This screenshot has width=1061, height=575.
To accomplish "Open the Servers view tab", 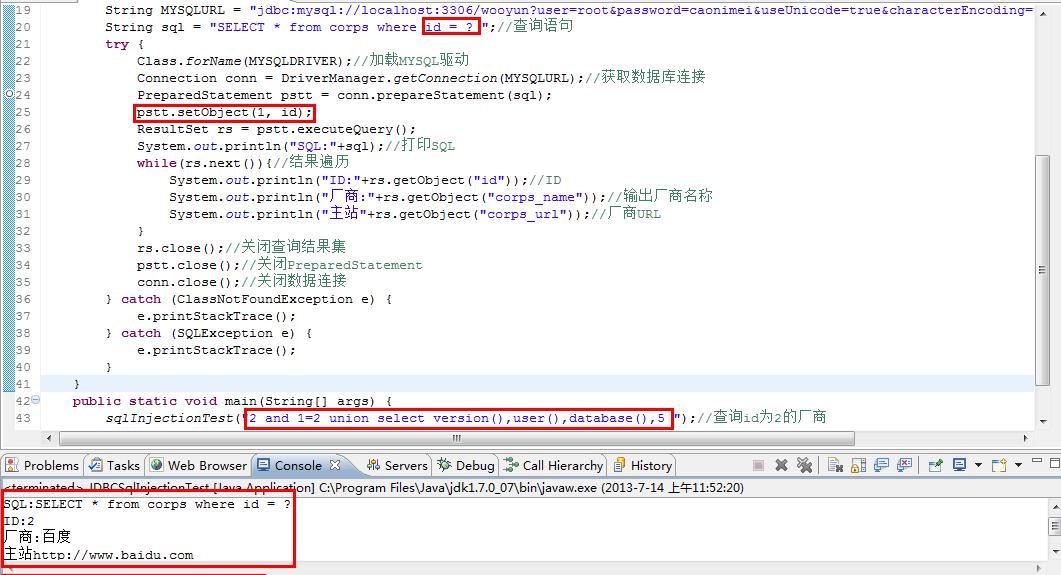I will pos(397,465).
